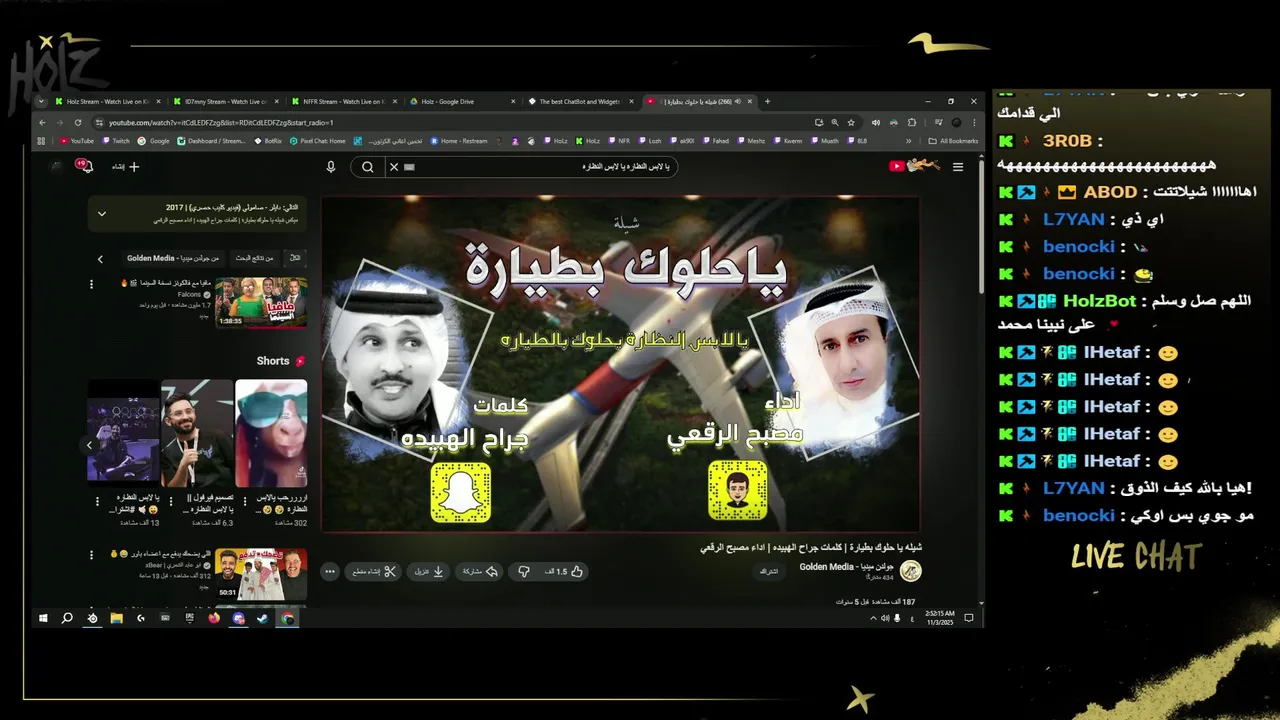Open Windows taskbar search
The width and height of the screenshot is (1280, 720).
[x=67, y=619]
